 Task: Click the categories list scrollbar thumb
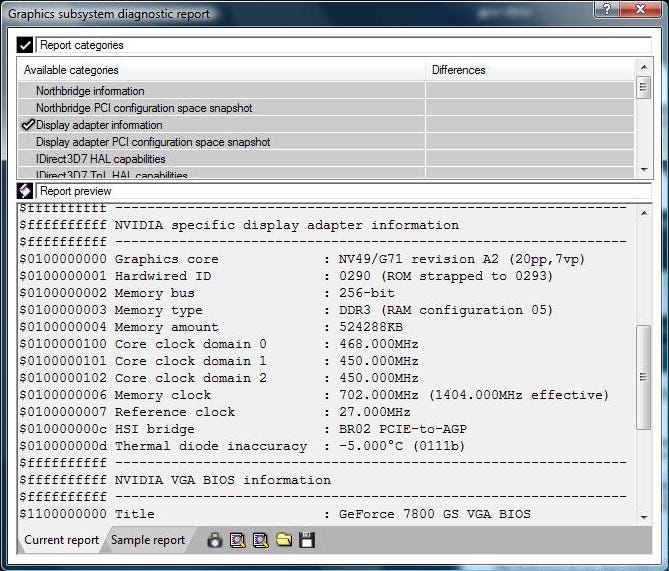pos(643,87)
